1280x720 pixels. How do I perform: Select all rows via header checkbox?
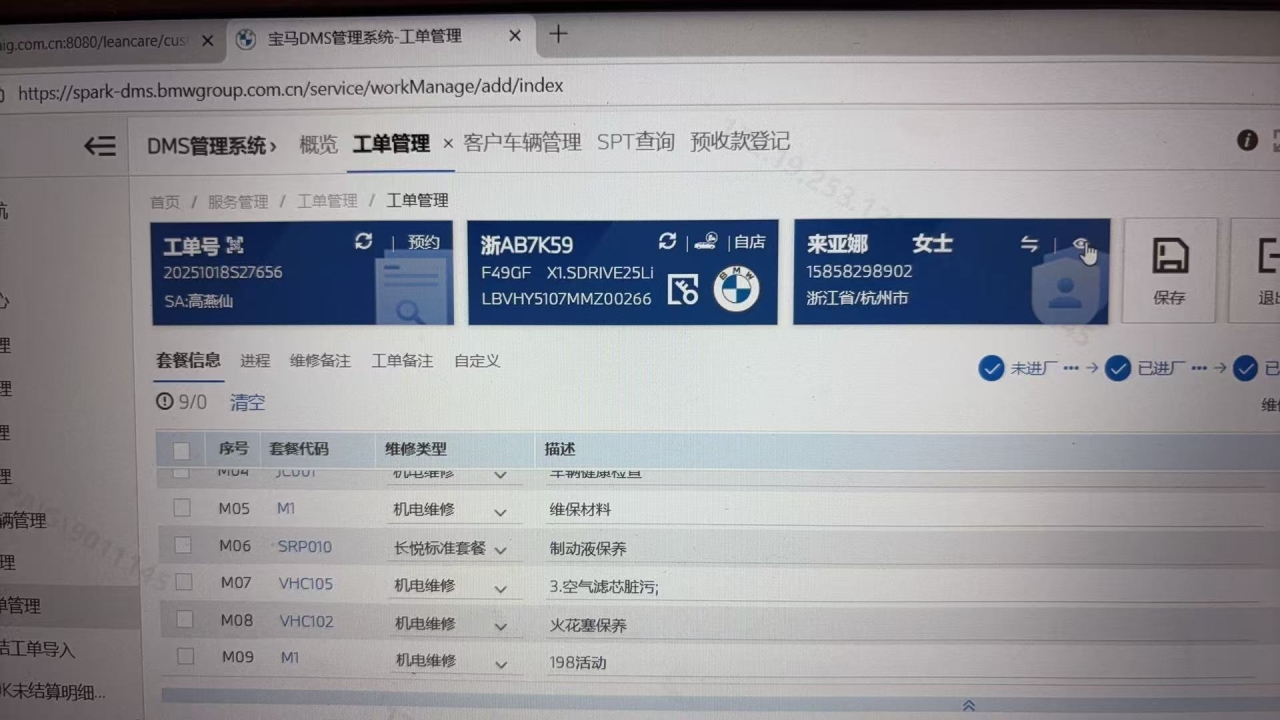click(181, 450)
